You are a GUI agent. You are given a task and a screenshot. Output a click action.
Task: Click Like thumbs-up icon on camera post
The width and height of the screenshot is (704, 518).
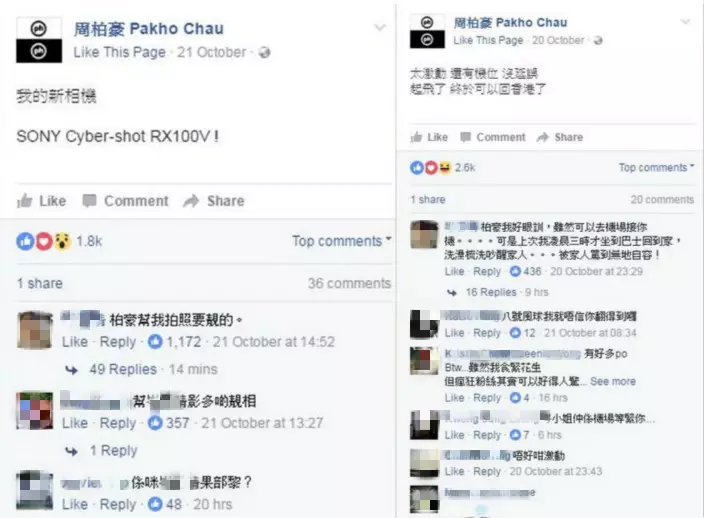(25, 201)
